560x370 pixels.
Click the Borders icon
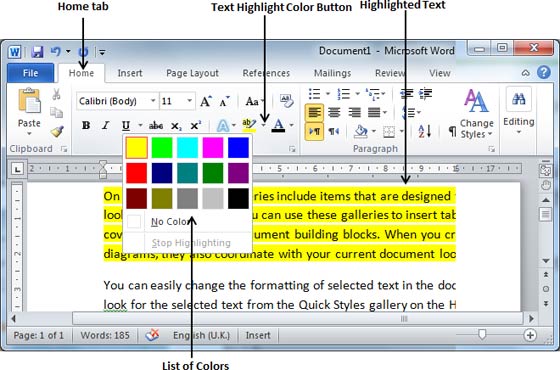pyautogui.click(x=389, y=132)
